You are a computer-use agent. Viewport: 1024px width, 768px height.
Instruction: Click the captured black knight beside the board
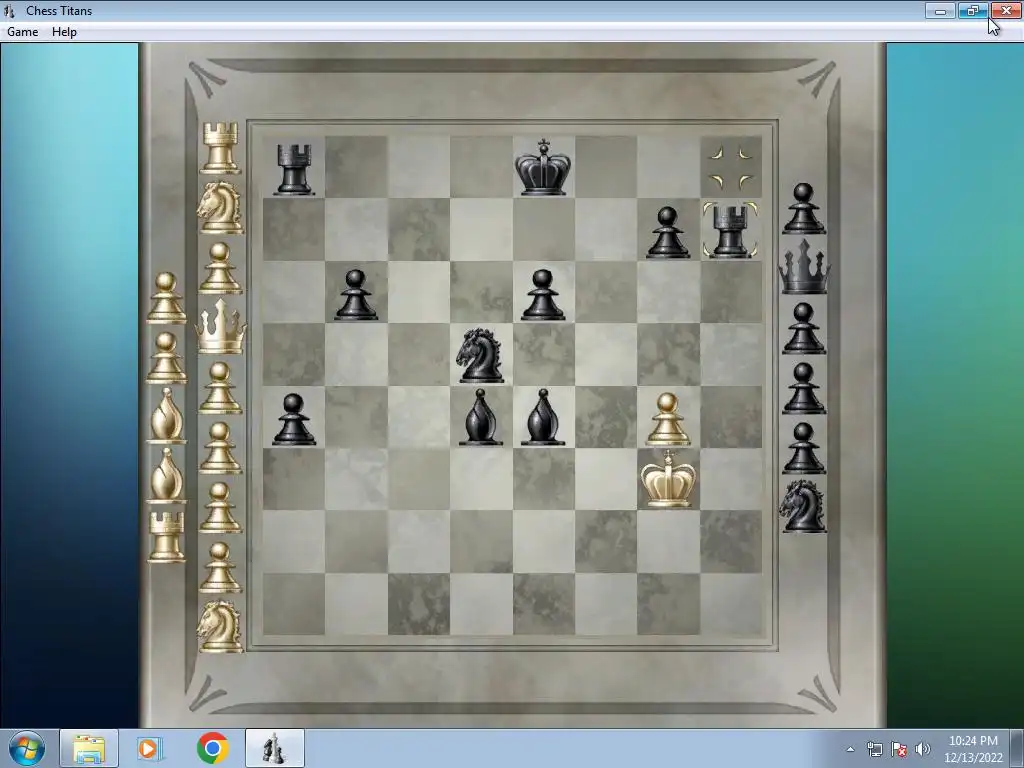point(803,506)
